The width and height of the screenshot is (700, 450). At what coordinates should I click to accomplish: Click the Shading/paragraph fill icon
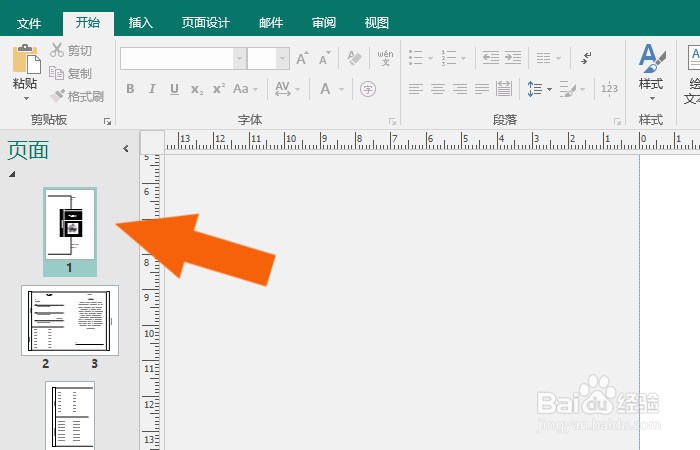(x=568, y=89)
